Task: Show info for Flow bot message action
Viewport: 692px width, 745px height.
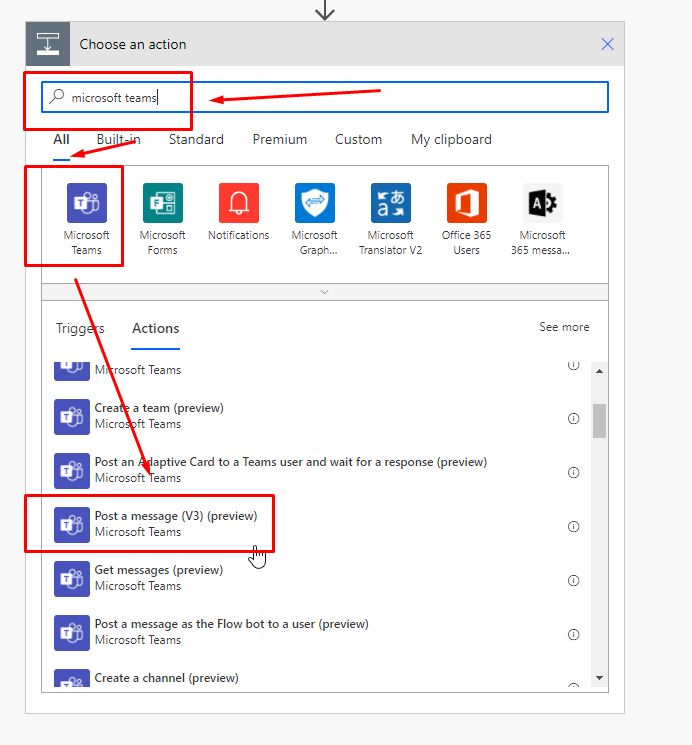Action: [574, 635]
